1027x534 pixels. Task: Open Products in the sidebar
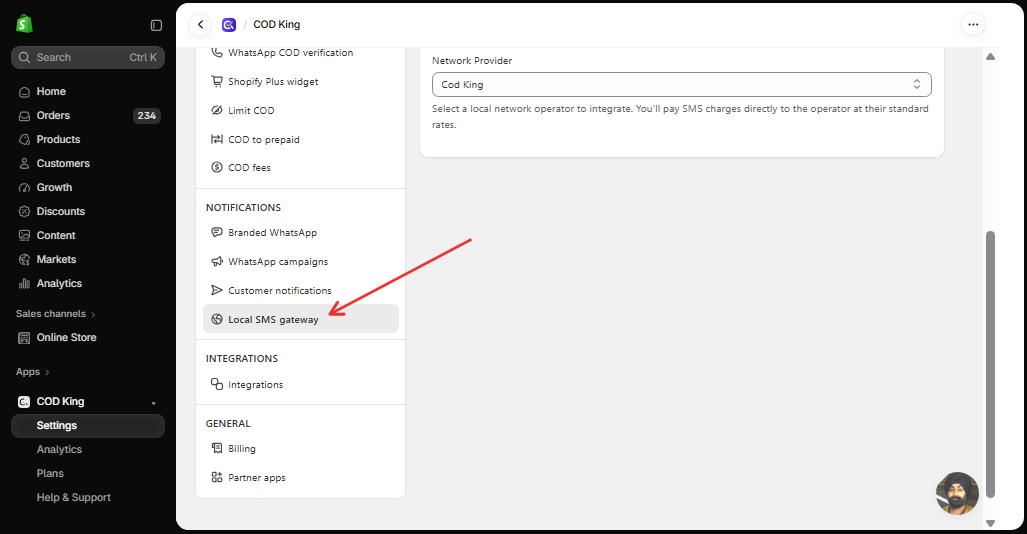click(88, 140)
